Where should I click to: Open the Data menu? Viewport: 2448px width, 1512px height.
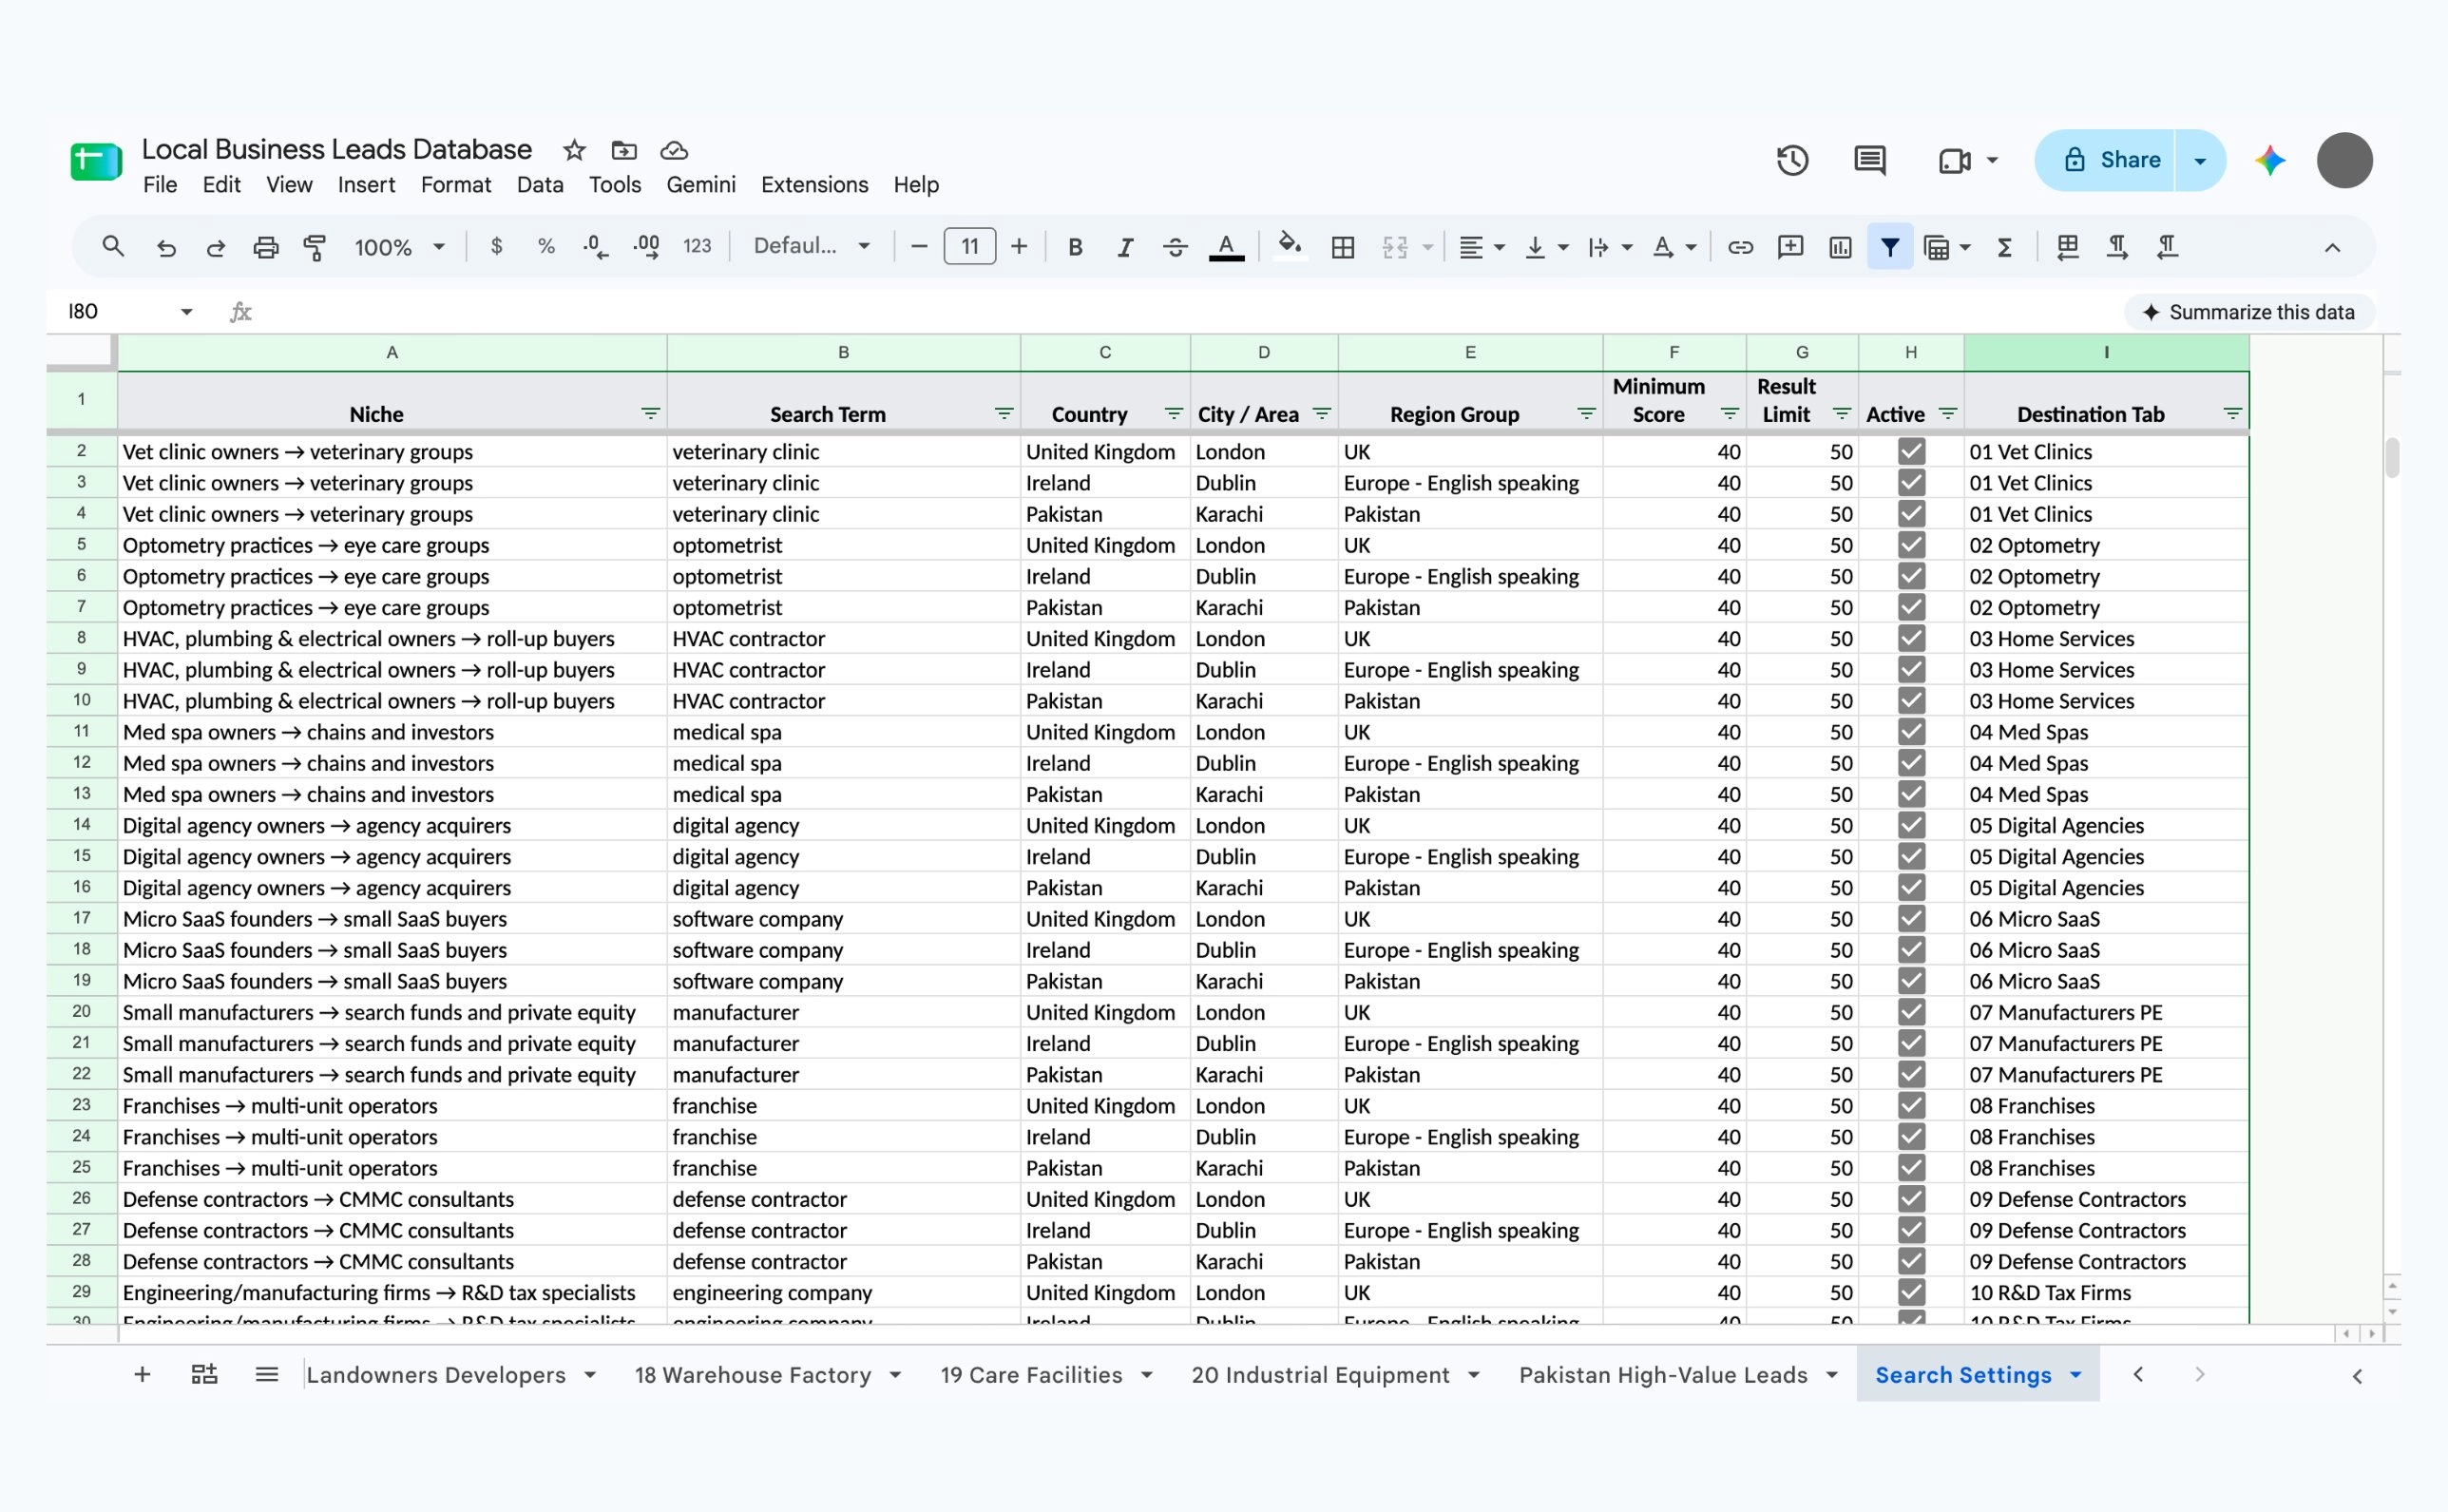click(x=540, y=185)
